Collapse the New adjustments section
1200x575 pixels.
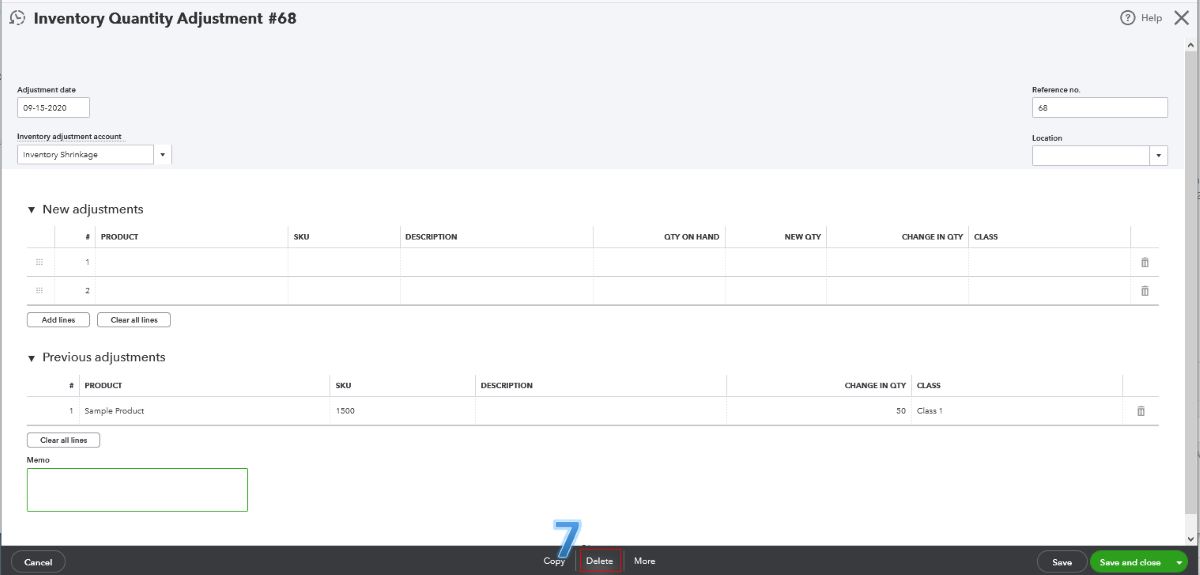(31, 210)
